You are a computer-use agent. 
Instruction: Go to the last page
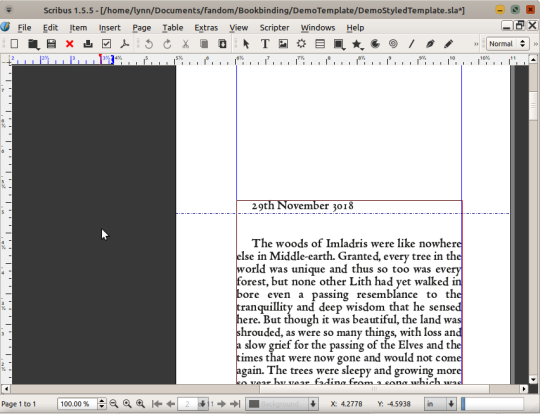(x=235, y=404)
